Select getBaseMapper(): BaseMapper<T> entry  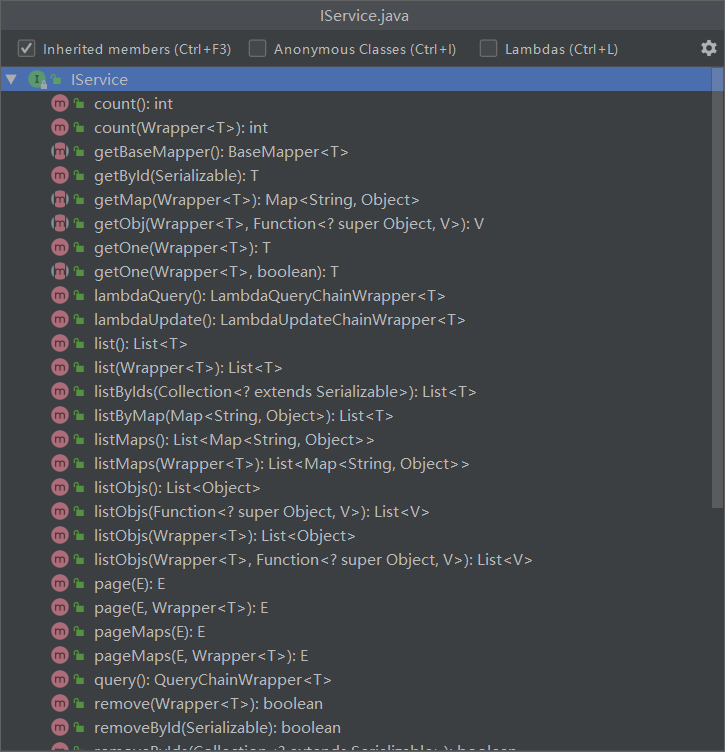coord(221,152)
